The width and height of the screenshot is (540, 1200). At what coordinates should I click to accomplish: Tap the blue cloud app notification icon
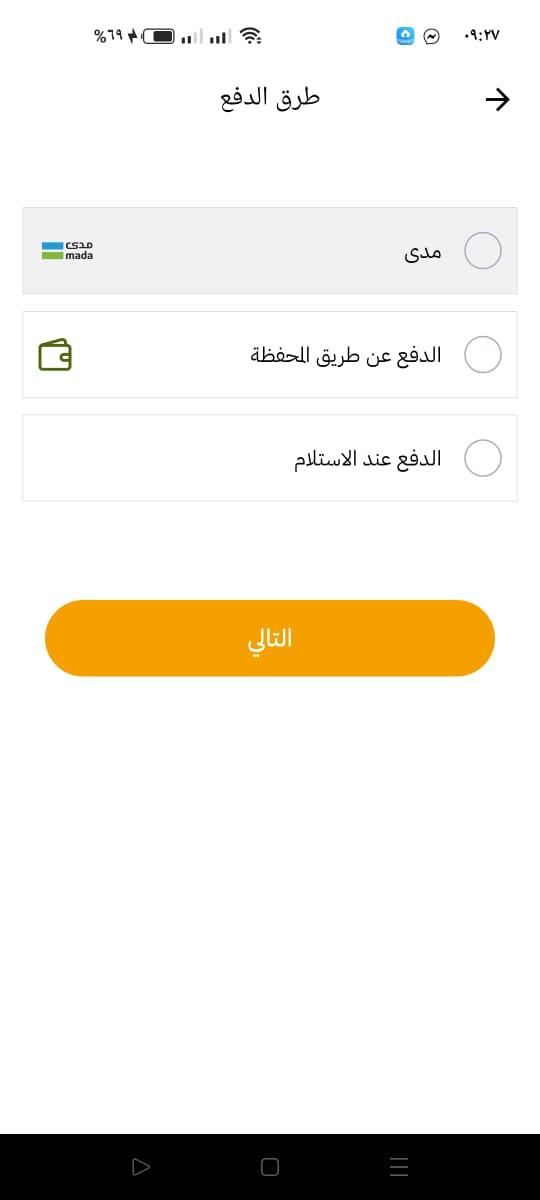[405, 36]
